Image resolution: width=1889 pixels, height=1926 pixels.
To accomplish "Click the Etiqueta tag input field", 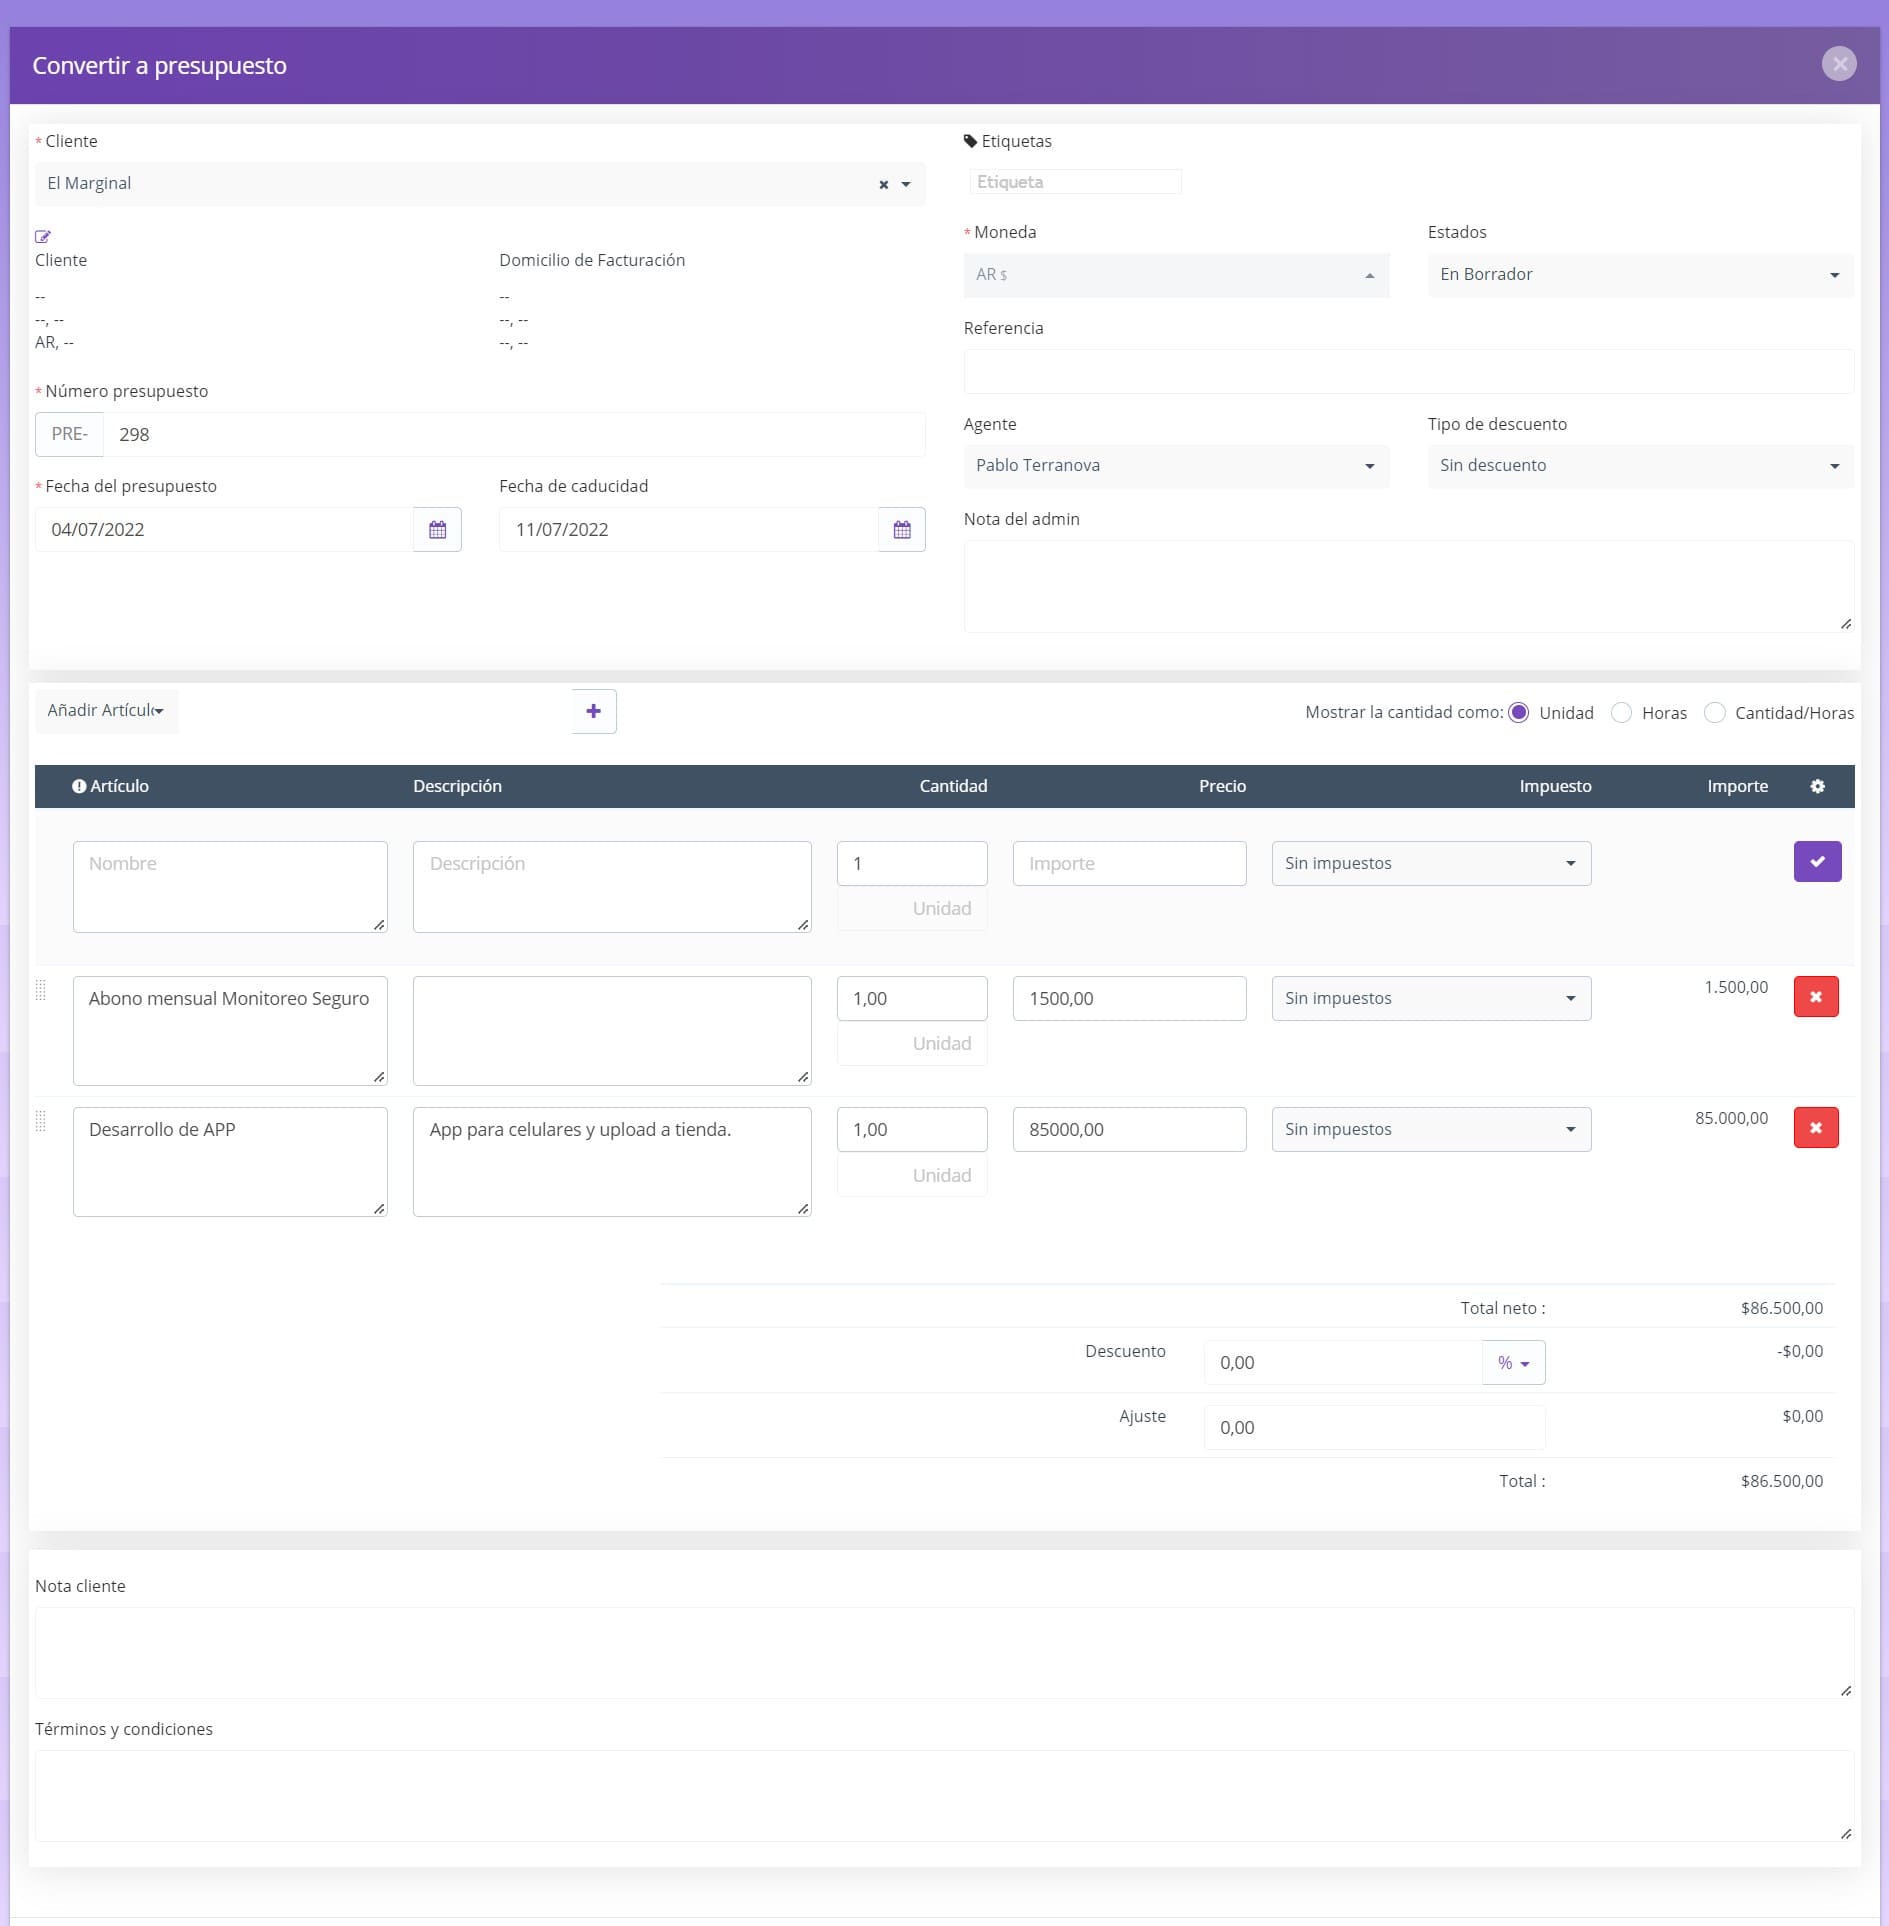I will tap(1075, 182).
